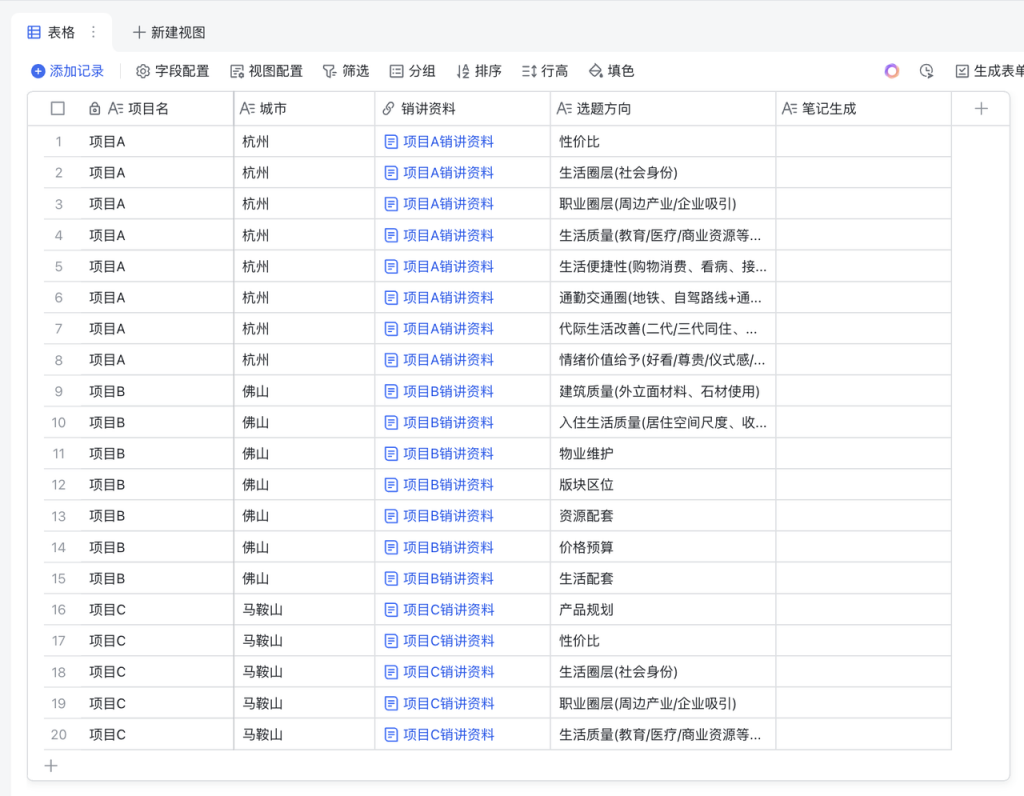This screenshot has height=796, width=1024.
Task: Toggle the select-all checkbox in header
Action: pyautogui.click(x=57, y=108)
